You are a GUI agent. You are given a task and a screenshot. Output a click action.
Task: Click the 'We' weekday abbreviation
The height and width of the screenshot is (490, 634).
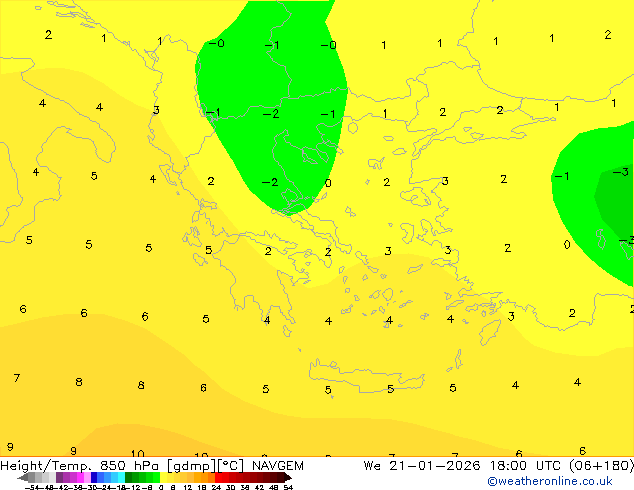click(x=372, y=466)
